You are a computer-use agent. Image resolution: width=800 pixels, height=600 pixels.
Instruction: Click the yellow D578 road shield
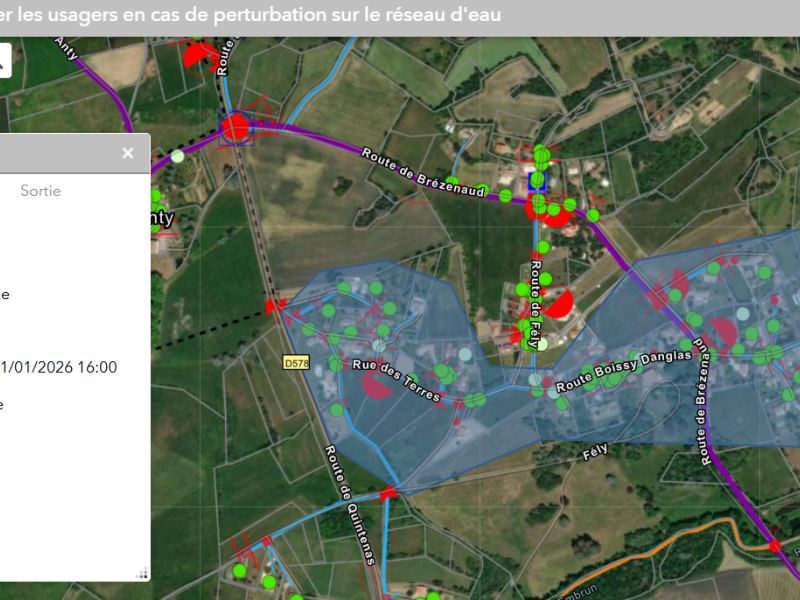coord(295,362)
